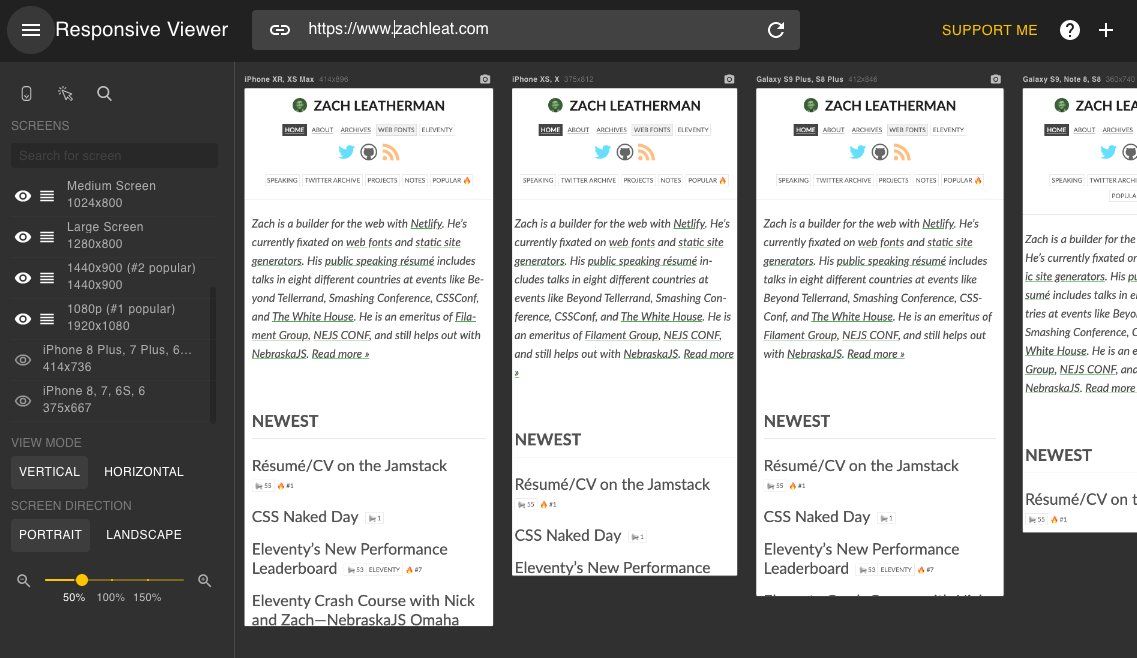The image size is (1137, 658).
Task: Click avatar logo in iPhone XR preview
Action: [x=299, y=105]
